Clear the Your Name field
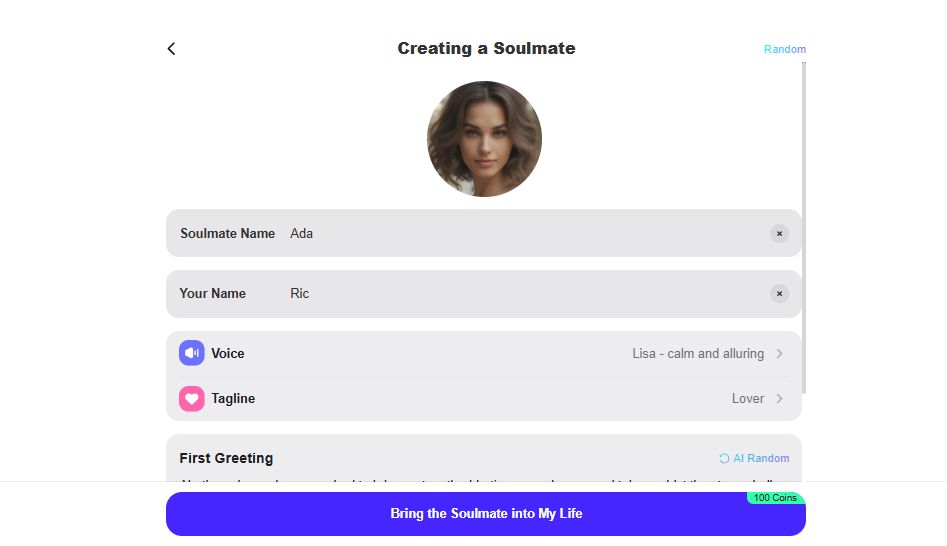The width and height of the screenshot is (947, 546). (779, 294)
